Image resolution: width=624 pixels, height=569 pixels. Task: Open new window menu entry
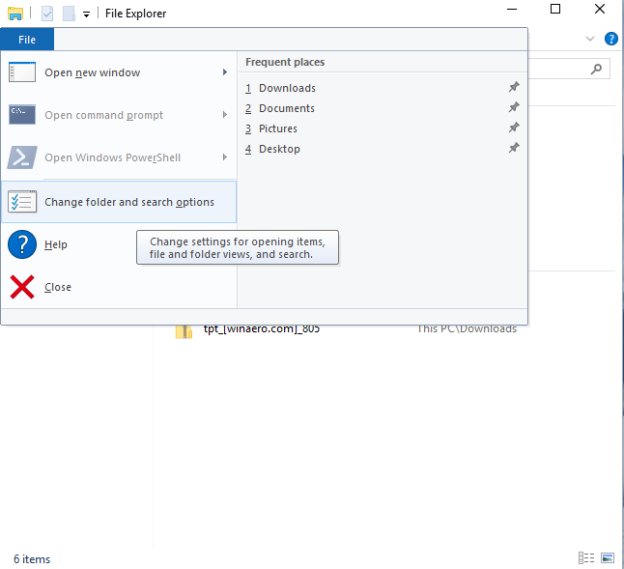[119, 72]
